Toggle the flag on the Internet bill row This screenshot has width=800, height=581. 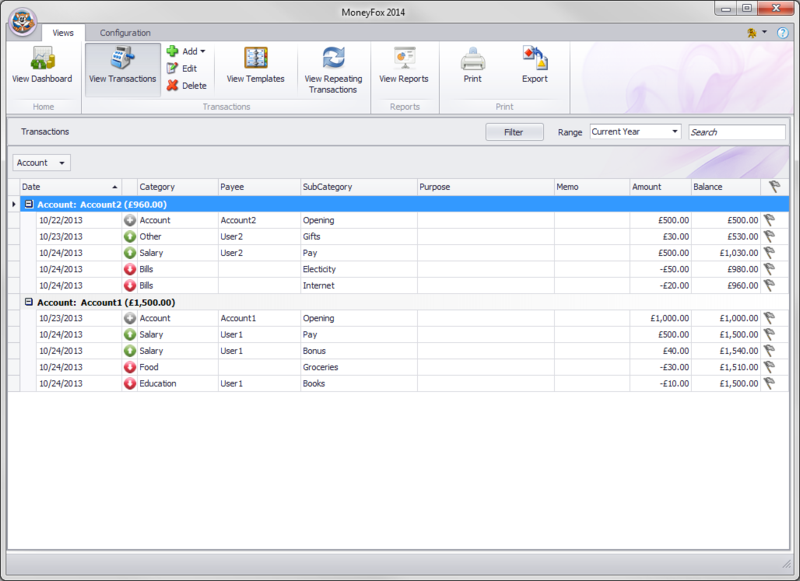coord(770,285)
